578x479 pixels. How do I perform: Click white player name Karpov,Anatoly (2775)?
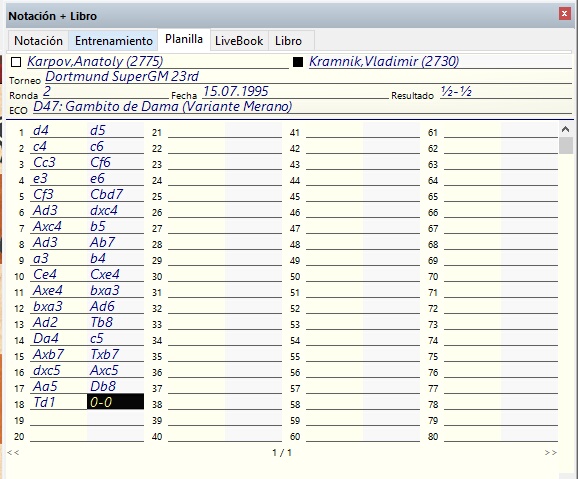(95, 61)
